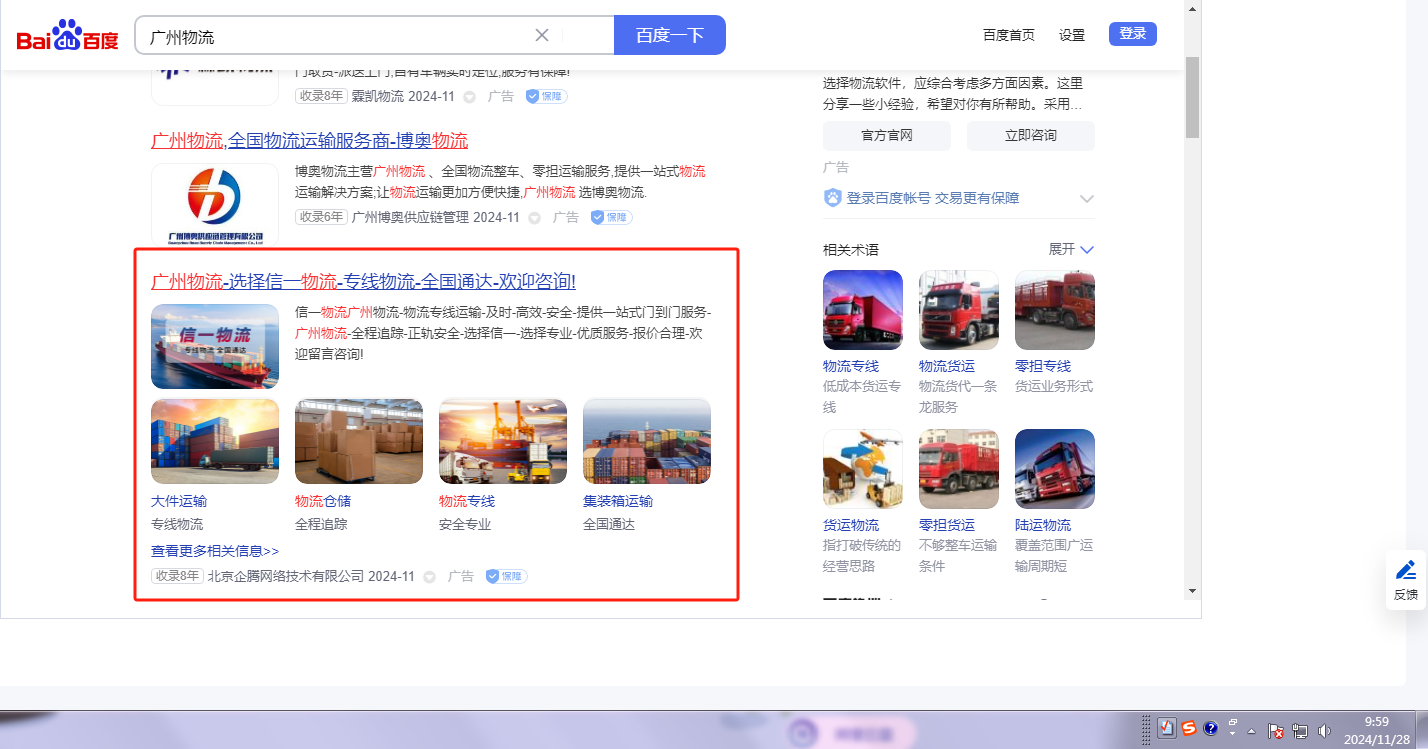
Task: Expand the chevron beside 交易更有保障
Action: click(x=1087, y=199)
